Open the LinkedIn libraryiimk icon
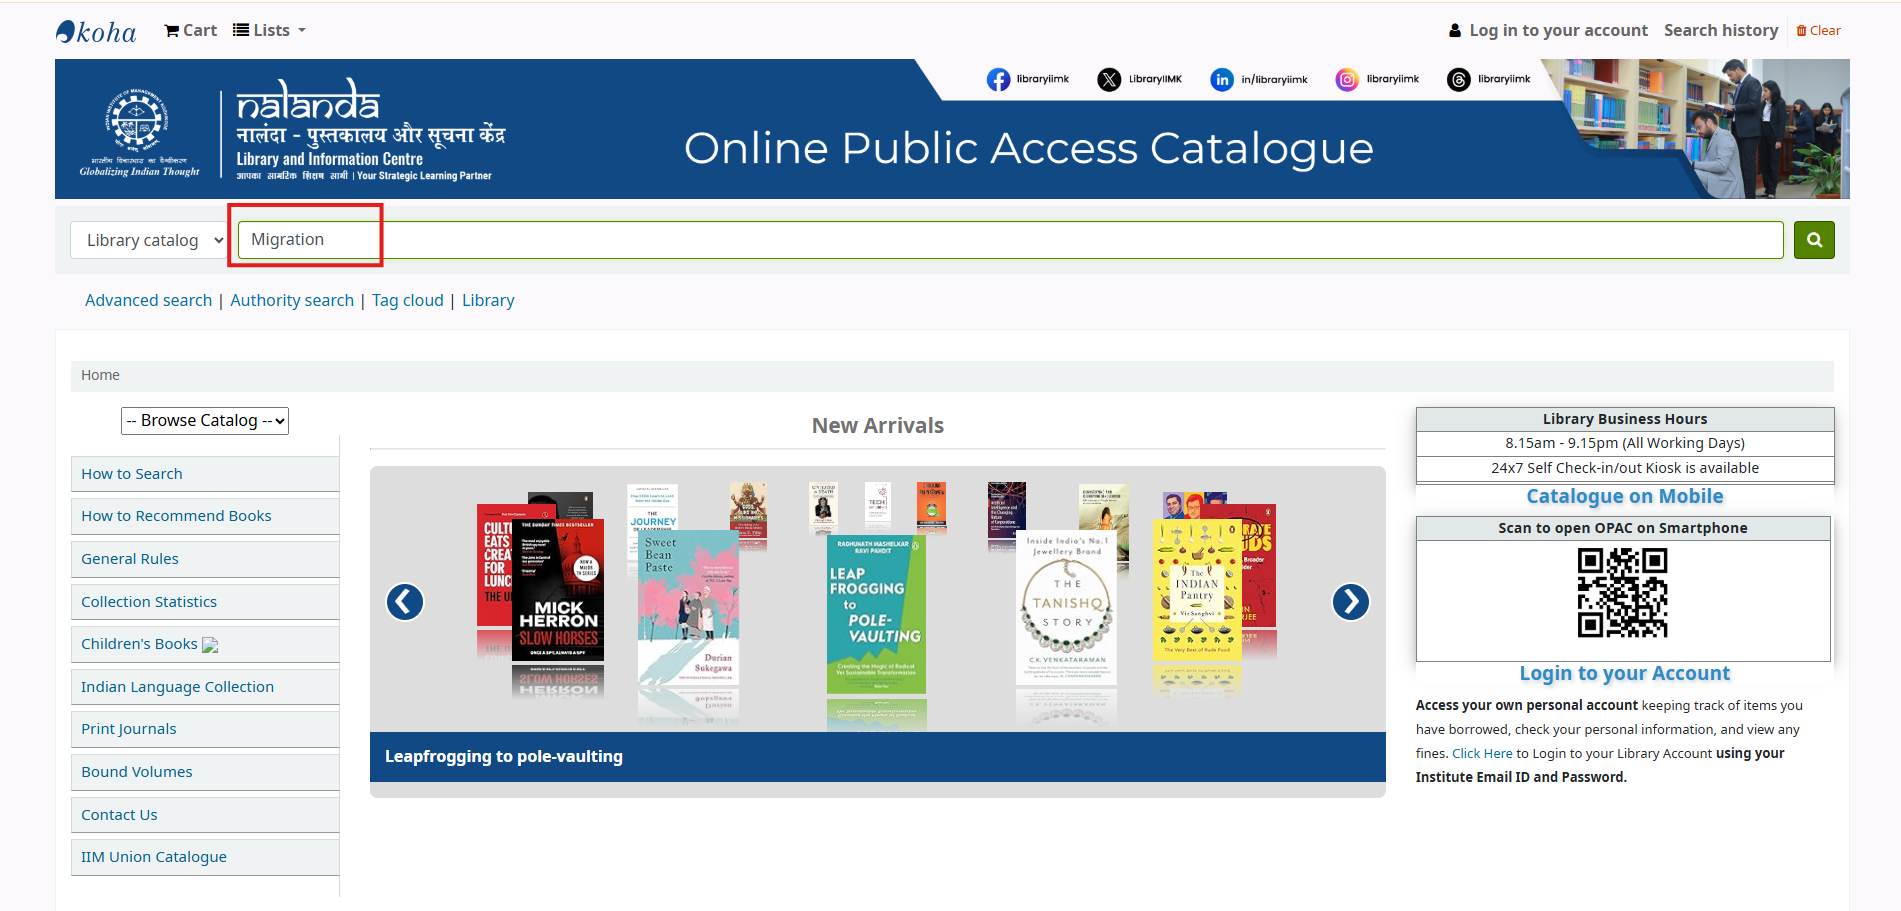The height and width of the screenshot is (911, 1901). 1221,80
